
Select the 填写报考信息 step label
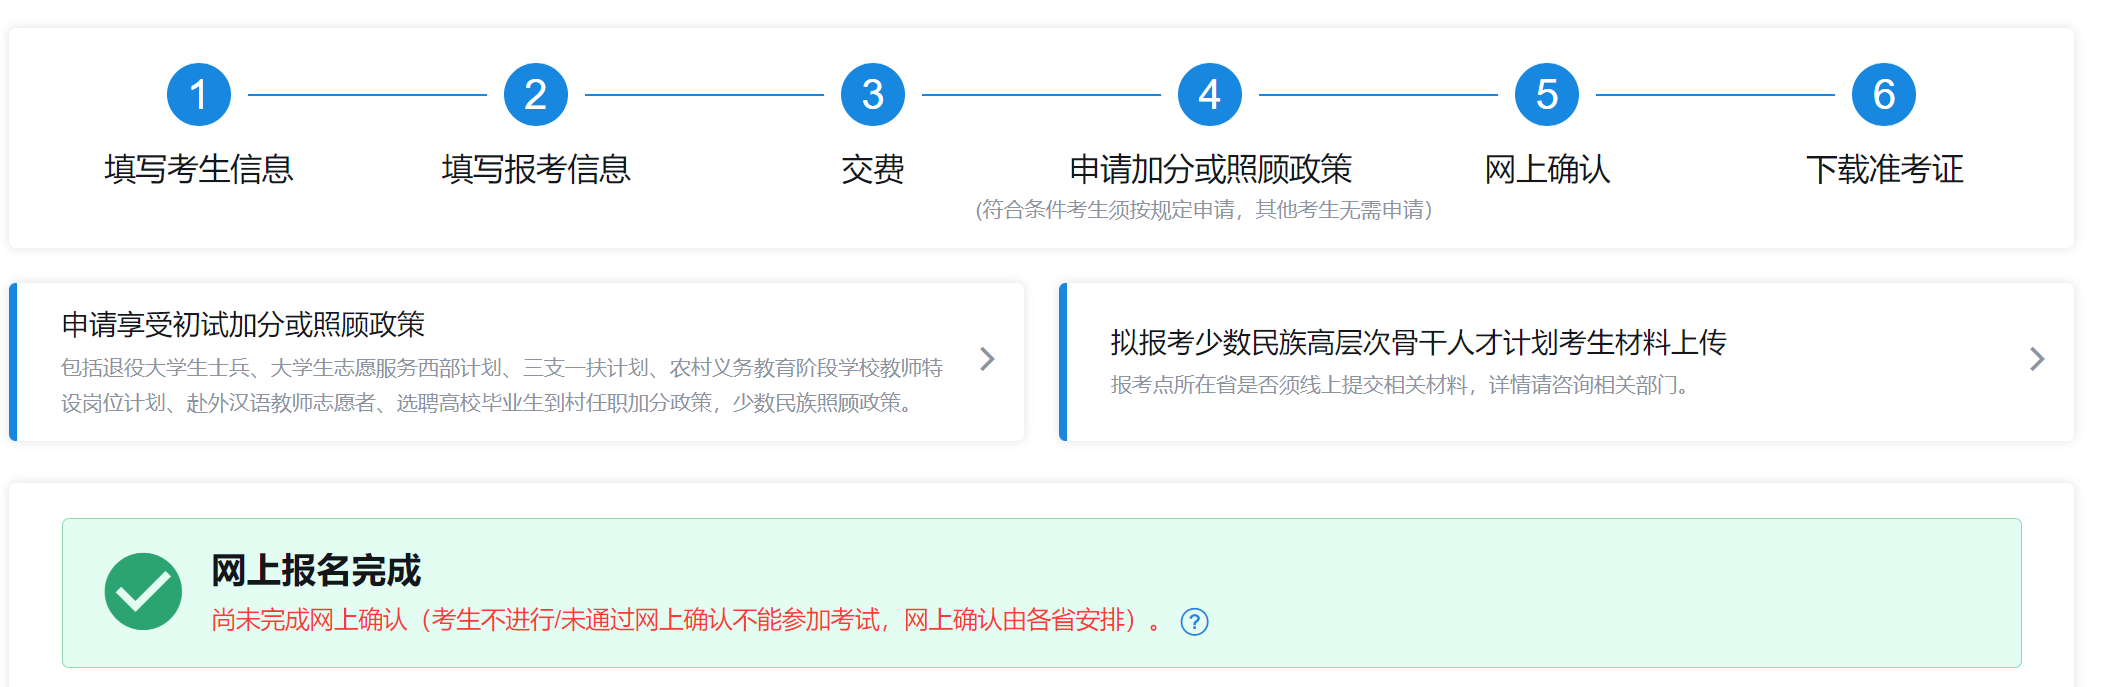tap(535, 169)
